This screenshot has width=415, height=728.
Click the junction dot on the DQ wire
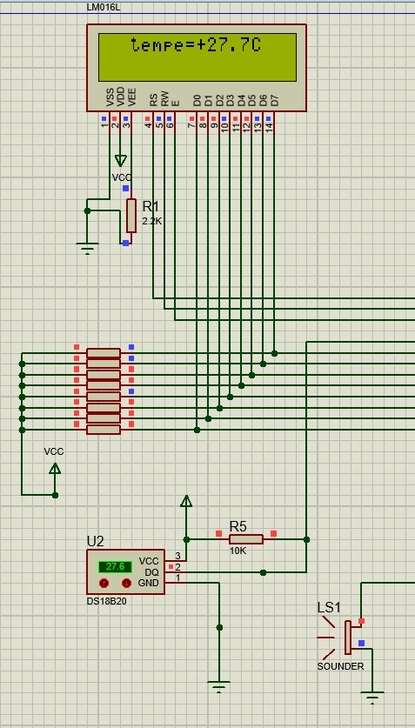pos(263,572)
